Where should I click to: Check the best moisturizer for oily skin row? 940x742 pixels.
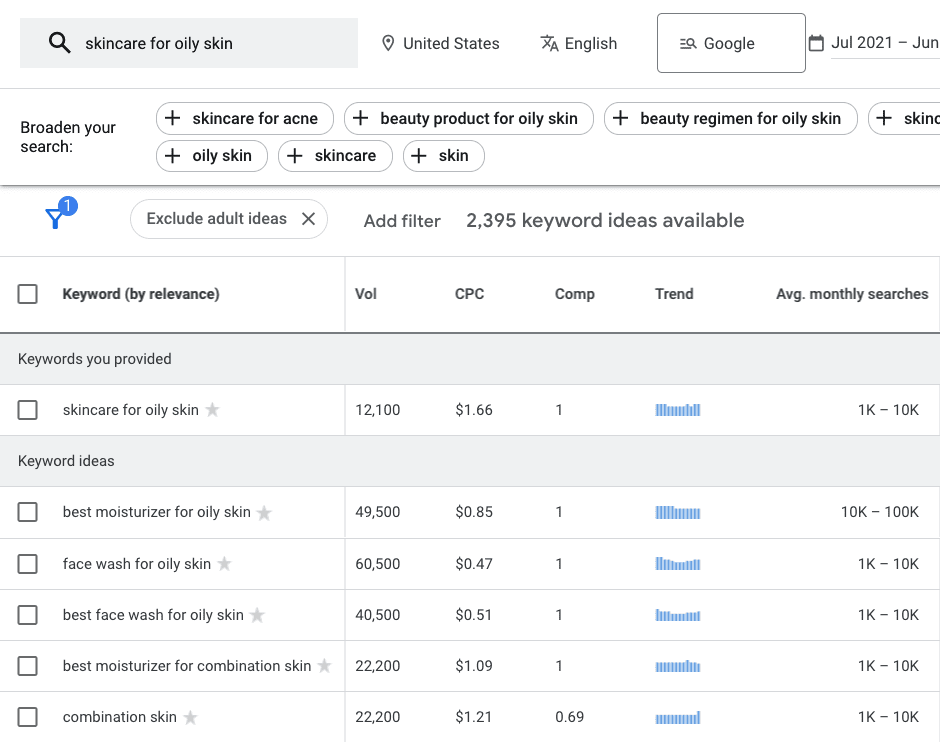click(28, 512)
